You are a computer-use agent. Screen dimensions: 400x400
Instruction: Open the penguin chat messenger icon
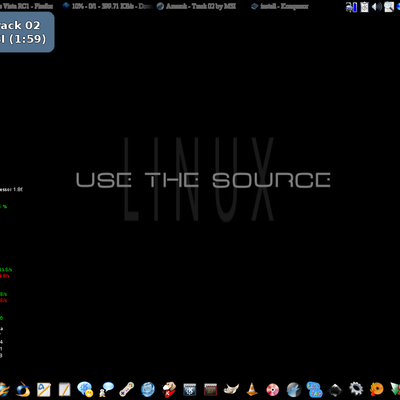(x=106, y=389)
